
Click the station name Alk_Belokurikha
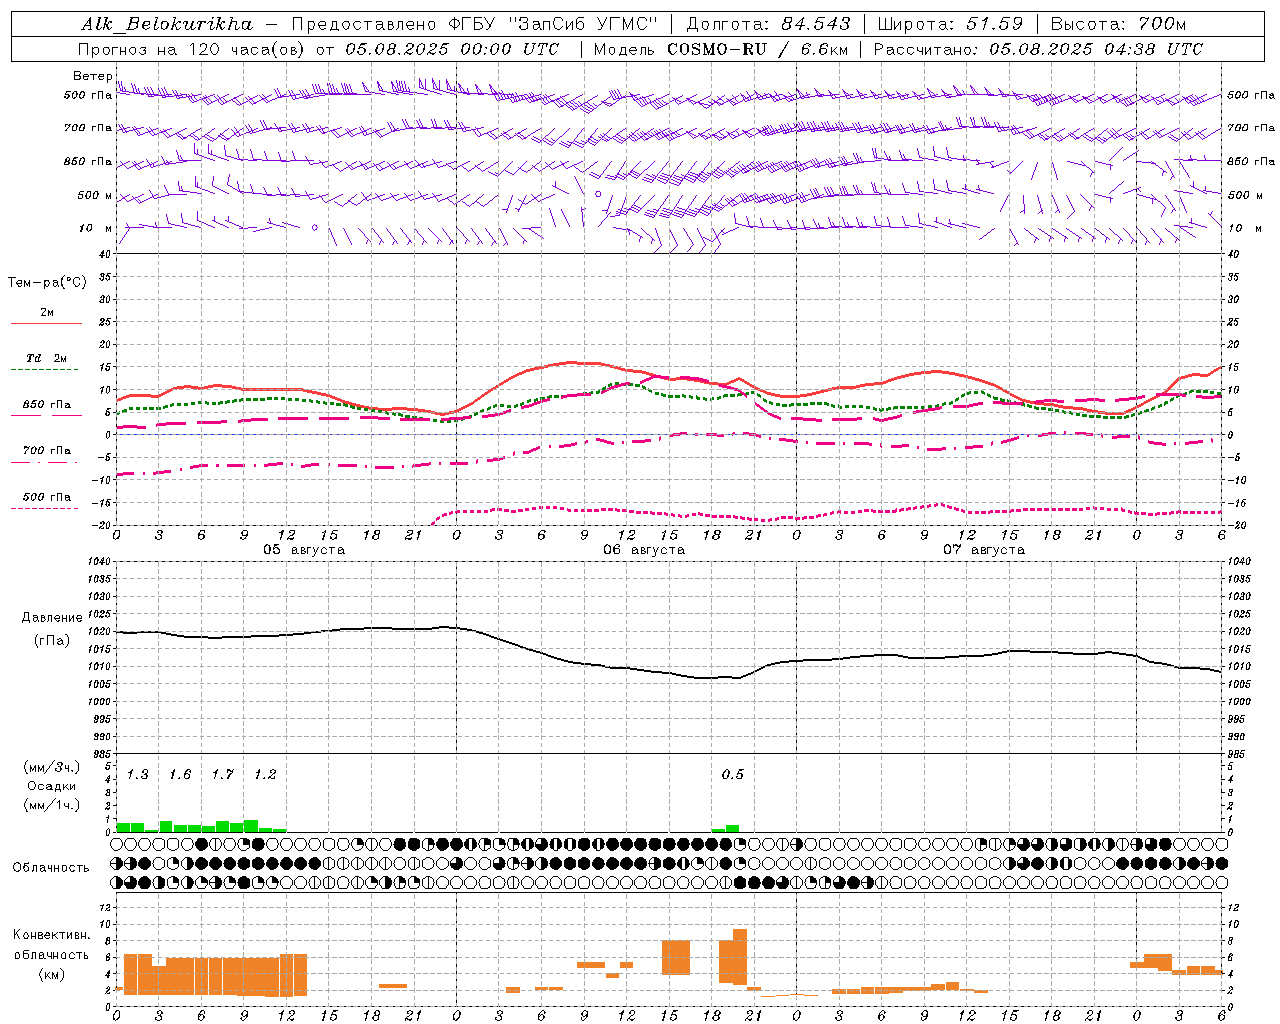[x=167, y=24]
